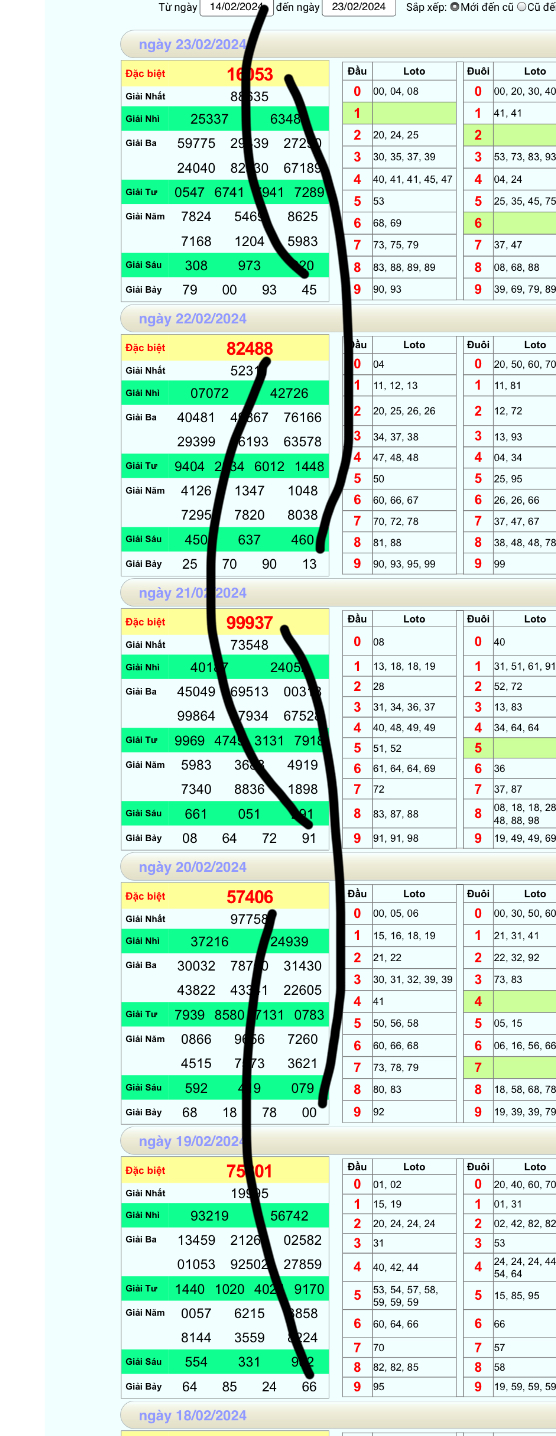This screenshot has height=1436, width=556.
Task: Click the 'ngày 22/02/2024' section header
Action: [x=338, y=319]
